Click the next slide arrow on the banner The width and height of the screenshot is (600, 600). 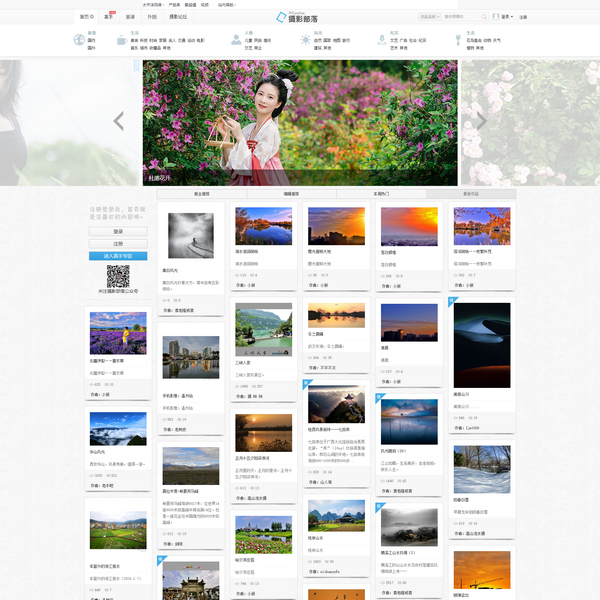(x=481, y=121)
